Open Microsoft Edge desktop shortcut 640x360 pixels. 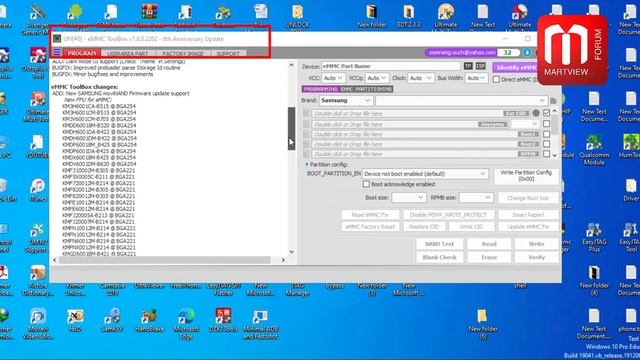tap(186, 324)
